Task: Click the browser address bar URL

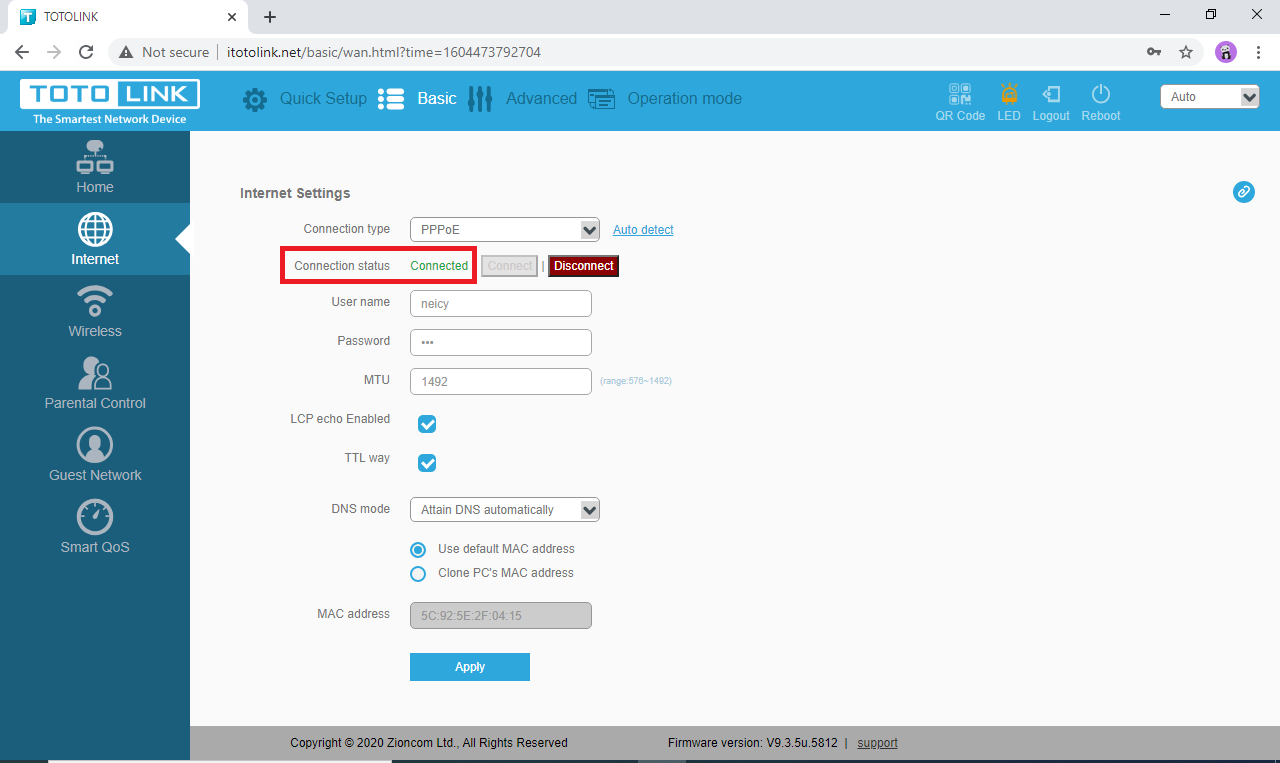Action: (x=384, y=52)
